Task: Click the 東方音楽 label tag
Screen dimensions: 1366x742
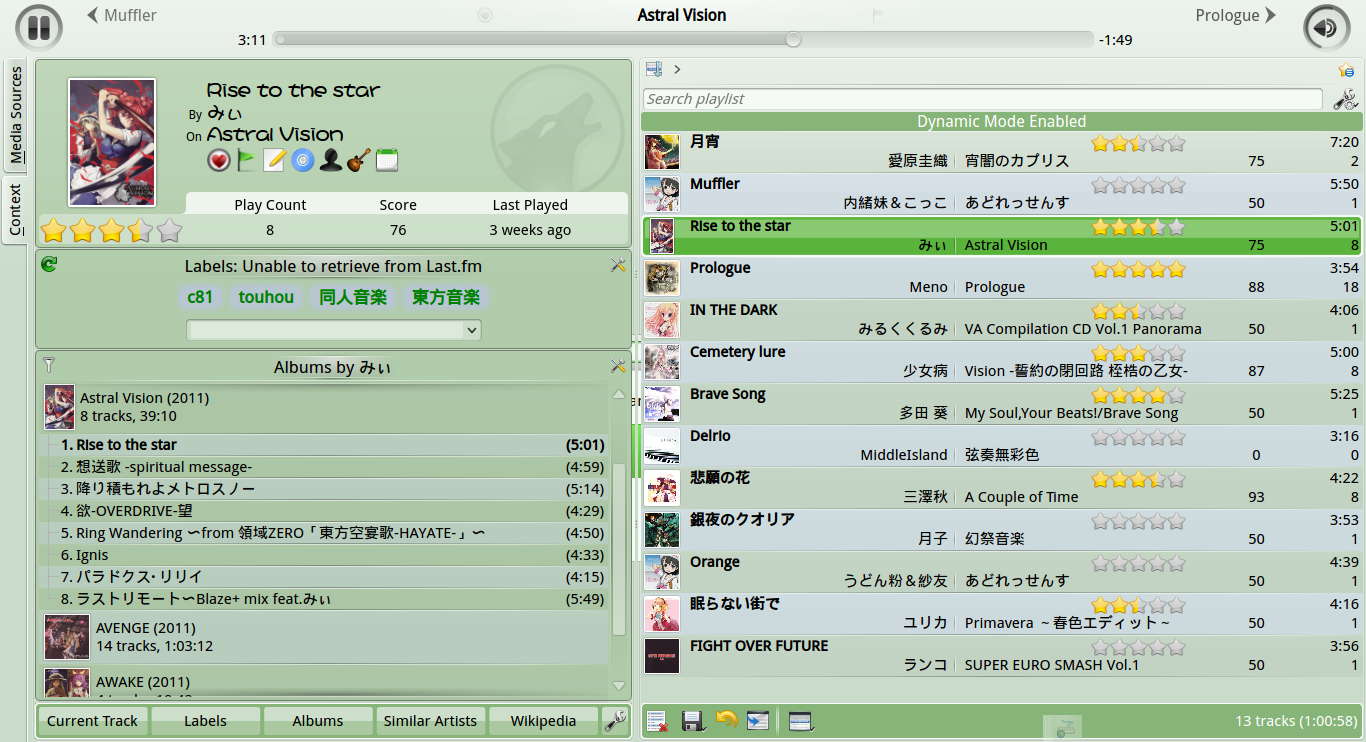Action: coord(446,297)
